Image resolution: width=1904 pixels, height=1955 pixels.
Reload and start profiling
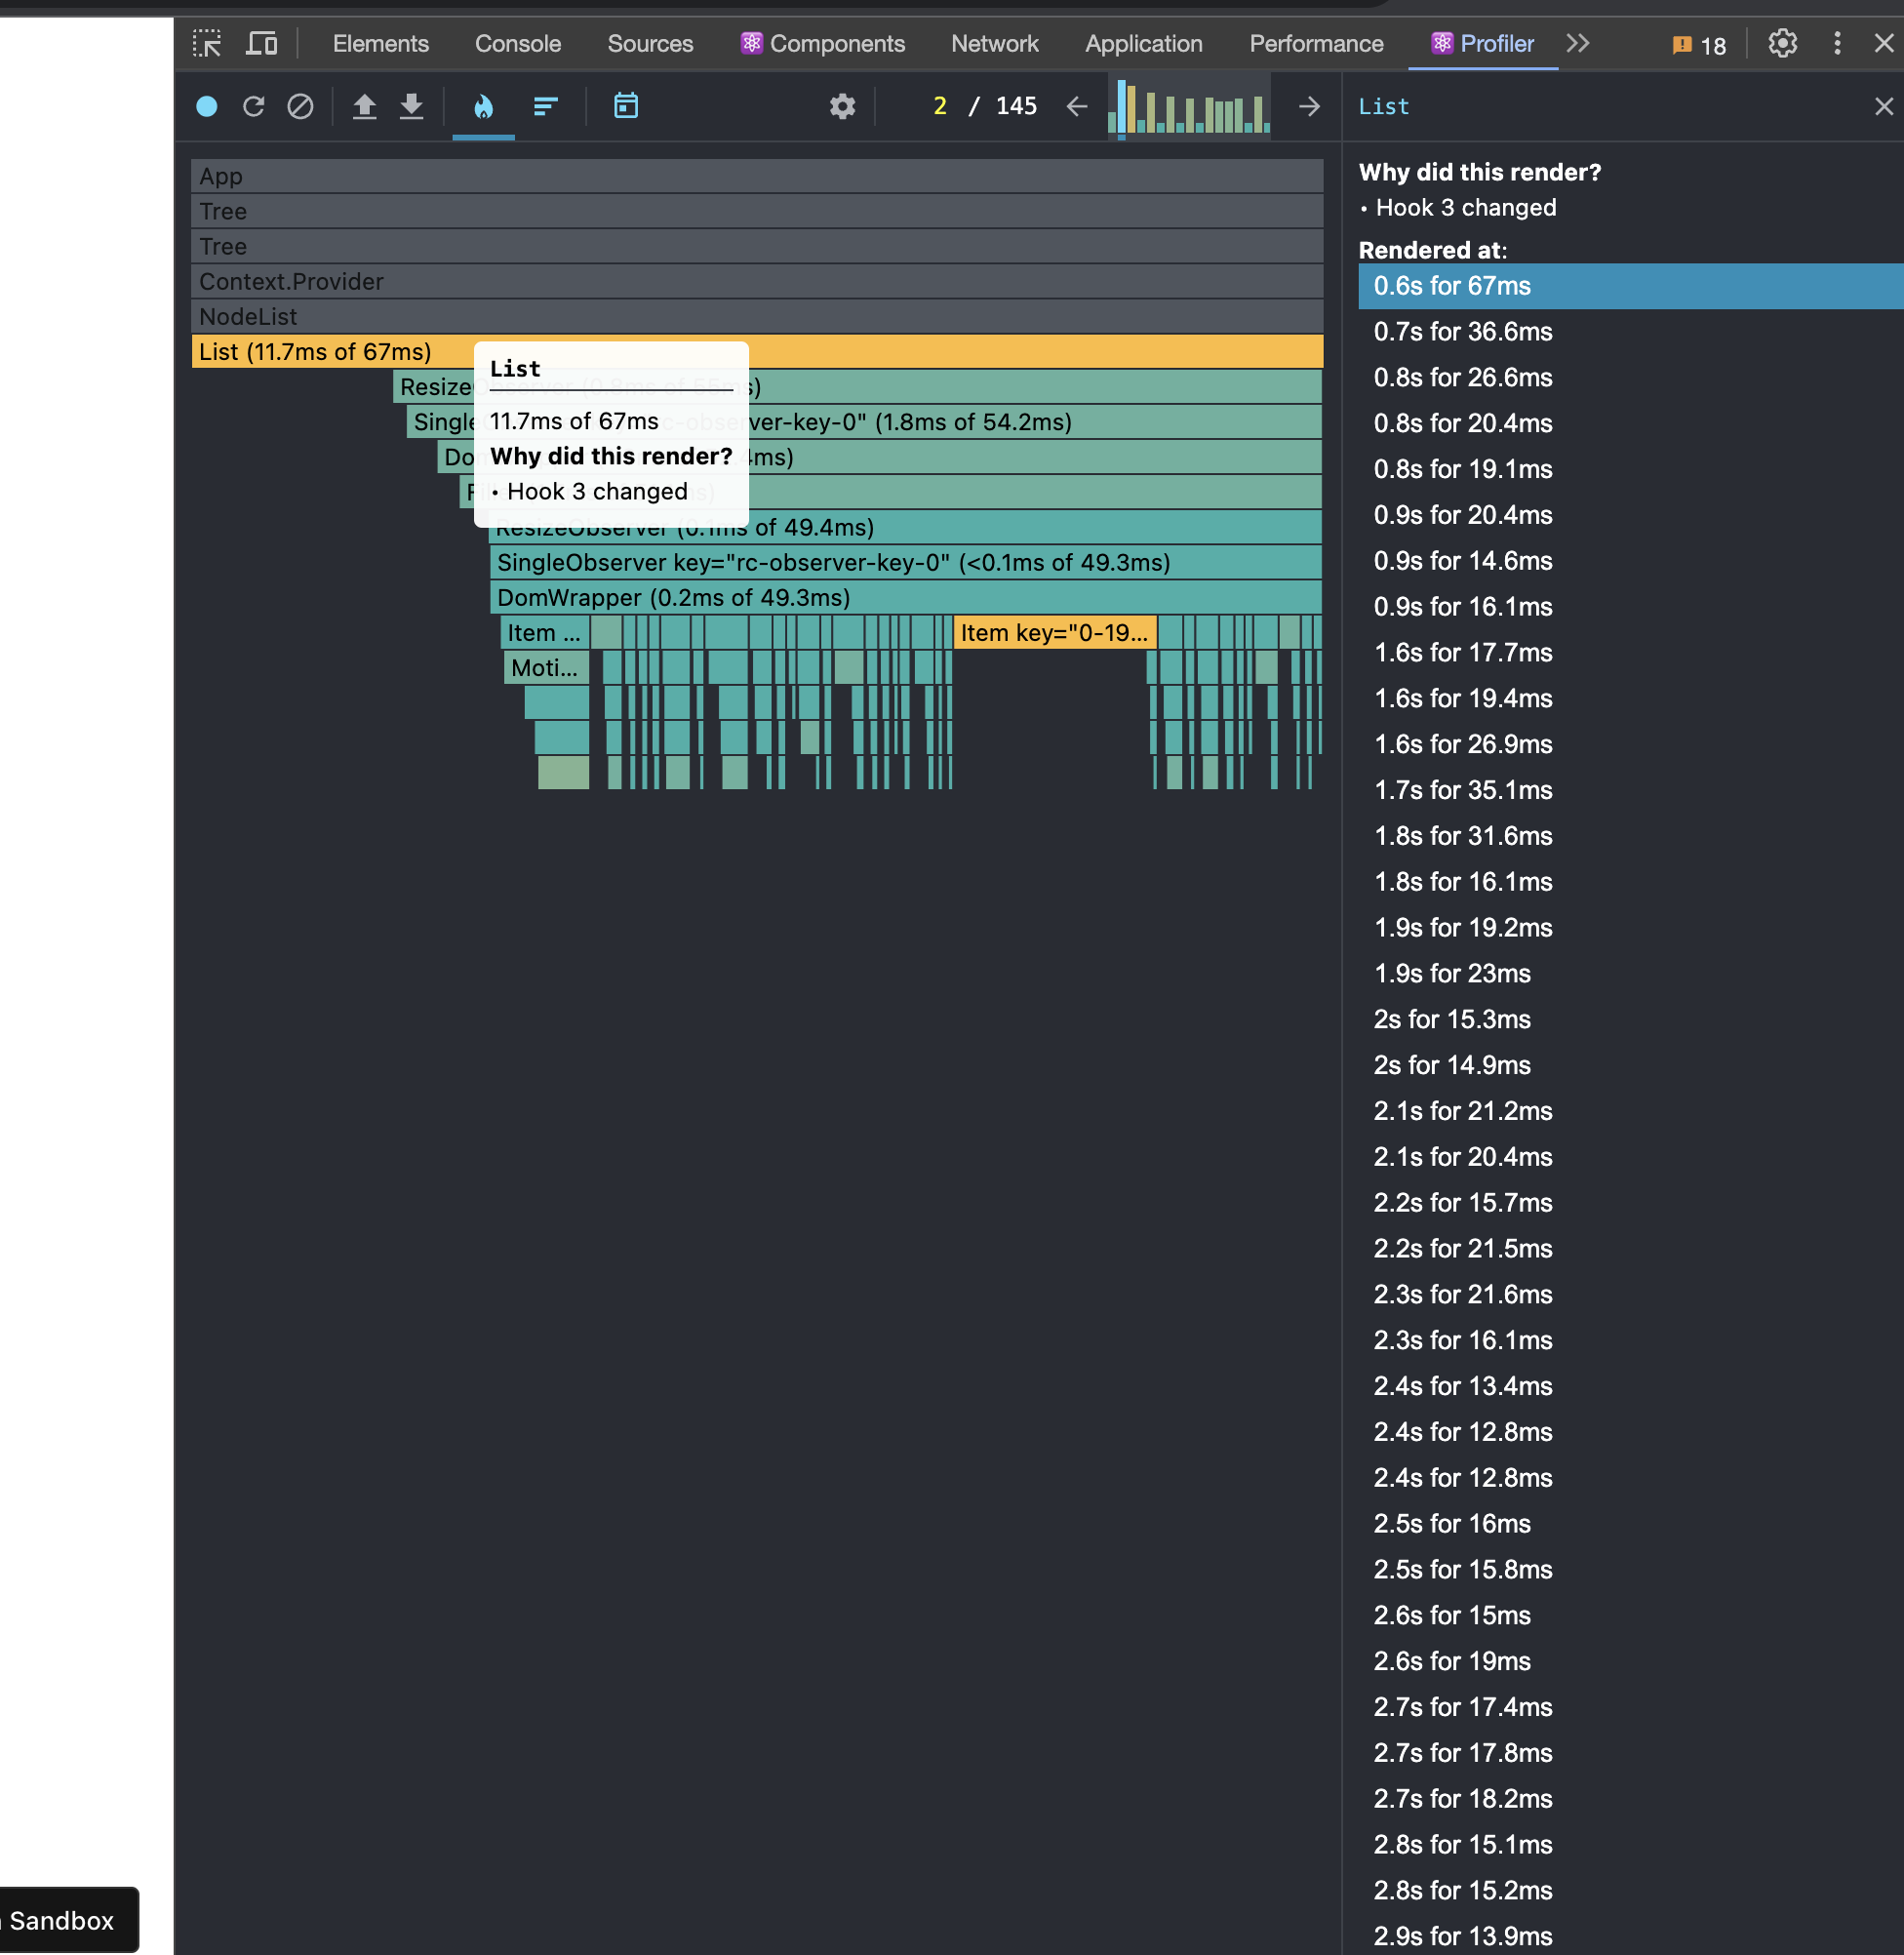254,106
